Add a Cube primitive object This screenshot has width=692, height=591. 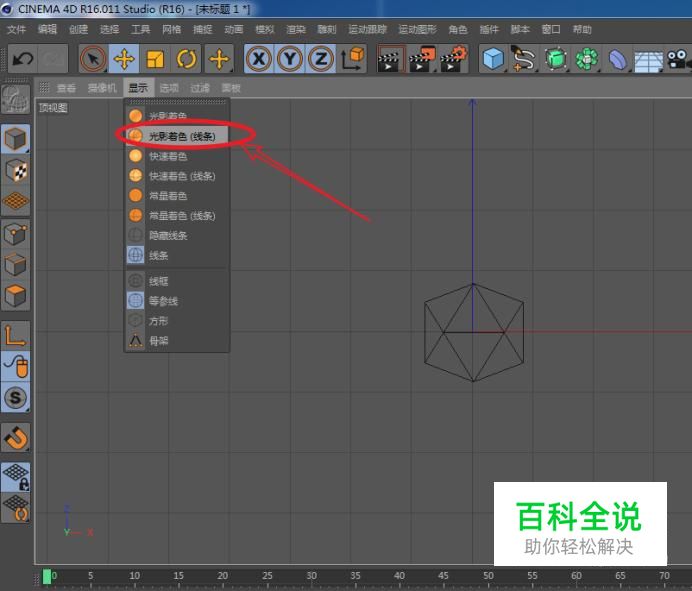493,58
